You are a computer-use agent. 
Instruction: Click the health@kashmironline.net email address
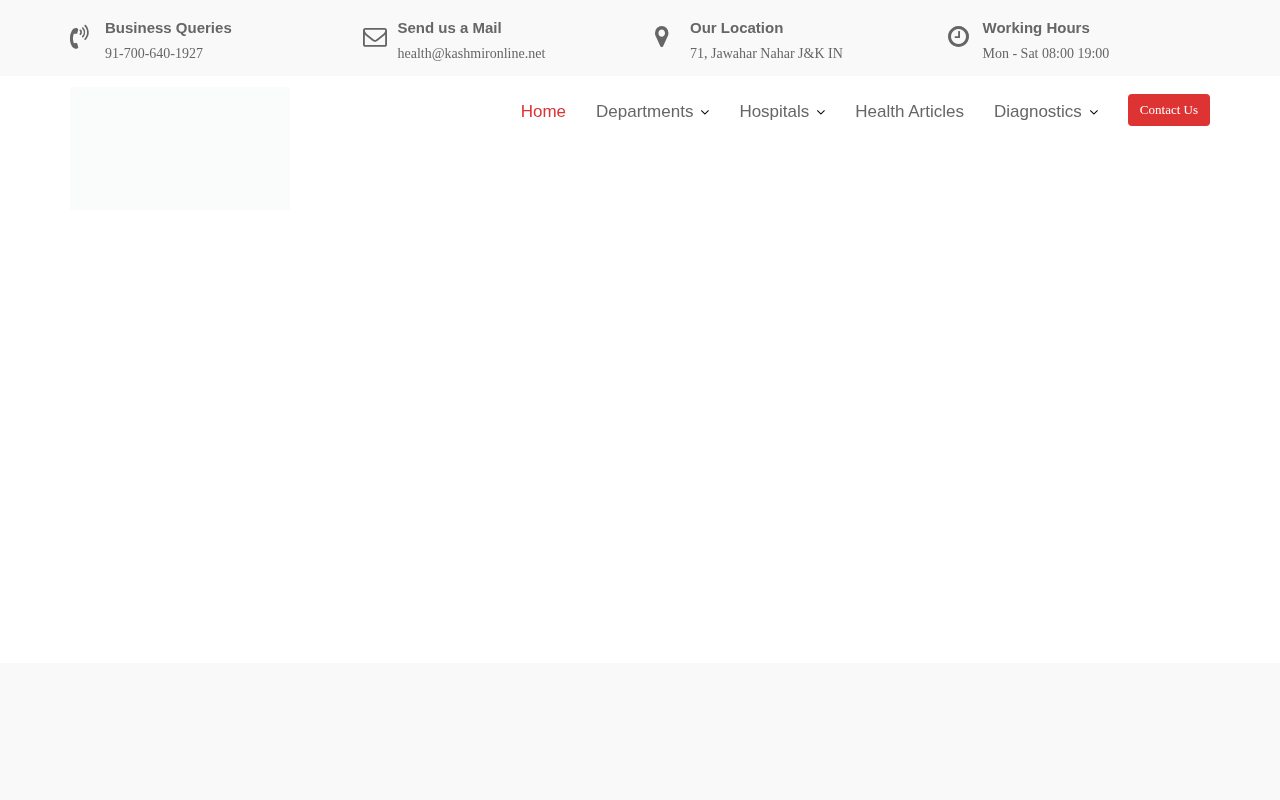coord(471,54)
